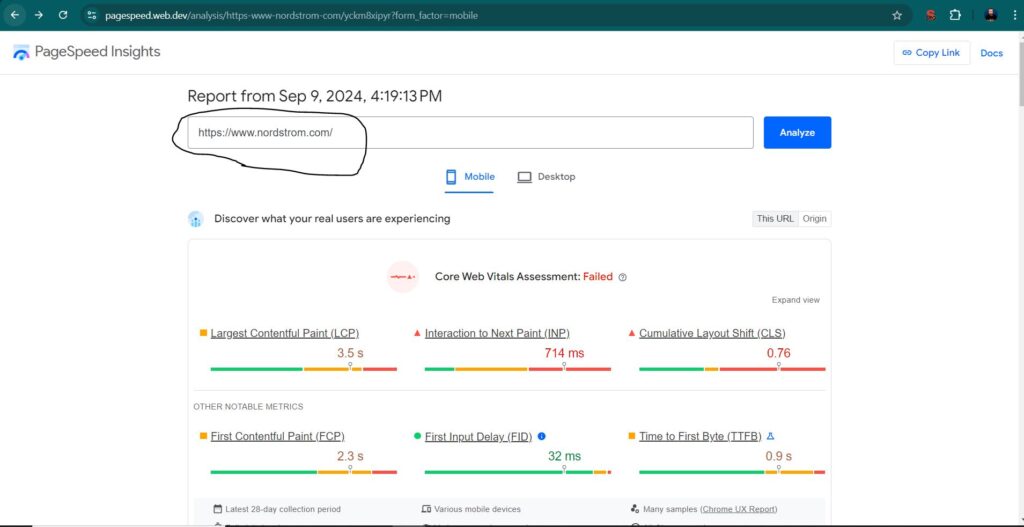Open site information icon in address bar
1024x527 pixels.
tap(91, 15)
